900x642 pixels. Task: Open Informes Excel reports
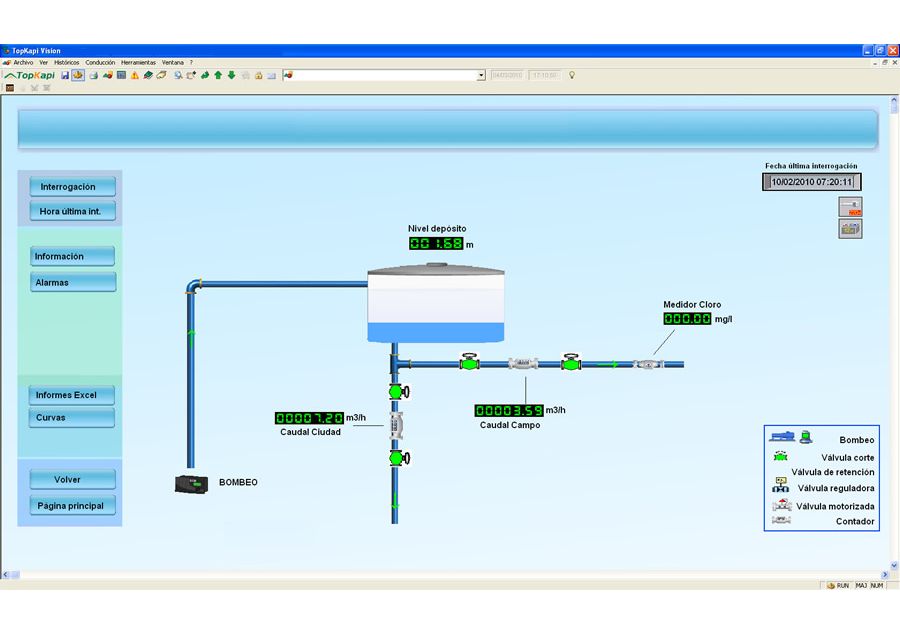tap(72, 395)
